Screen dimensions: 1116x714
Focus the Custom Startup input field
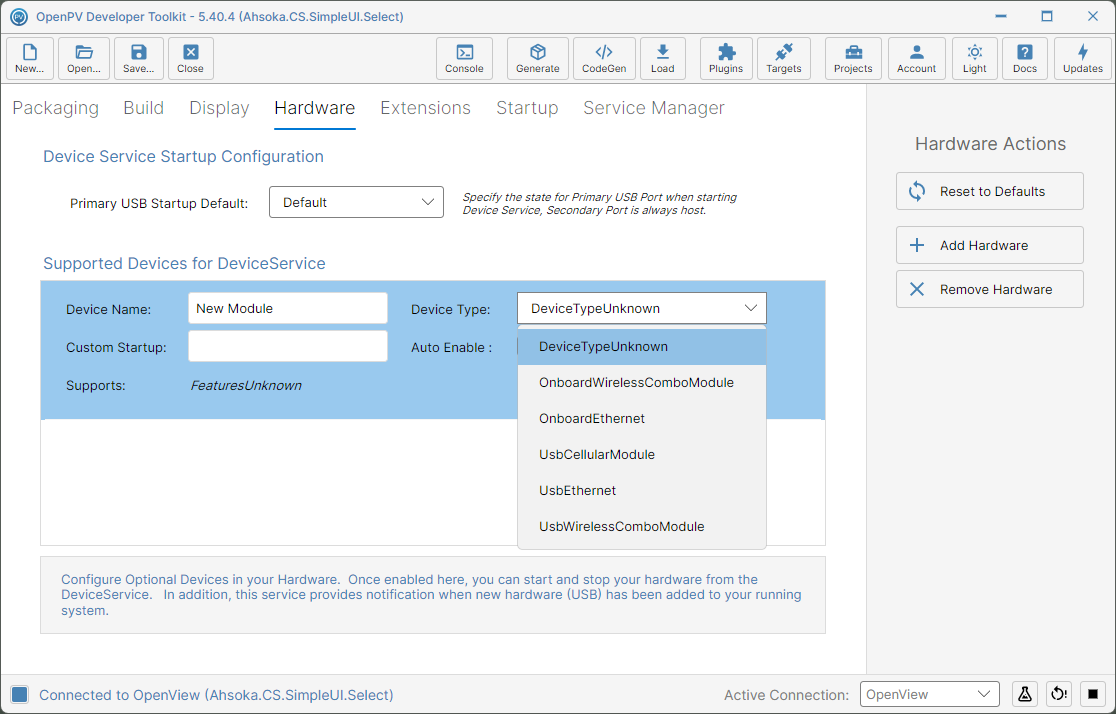pyautogui.click(x=288, y=346)
